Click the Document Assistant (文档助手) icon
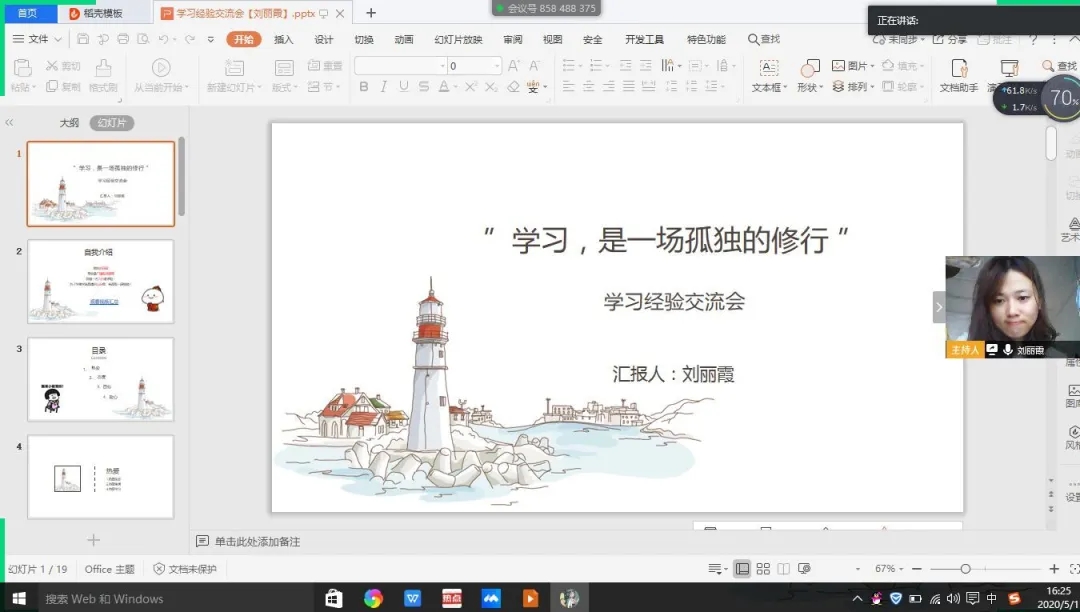Viewport: 1080px width, 612px height. point(958,68)
